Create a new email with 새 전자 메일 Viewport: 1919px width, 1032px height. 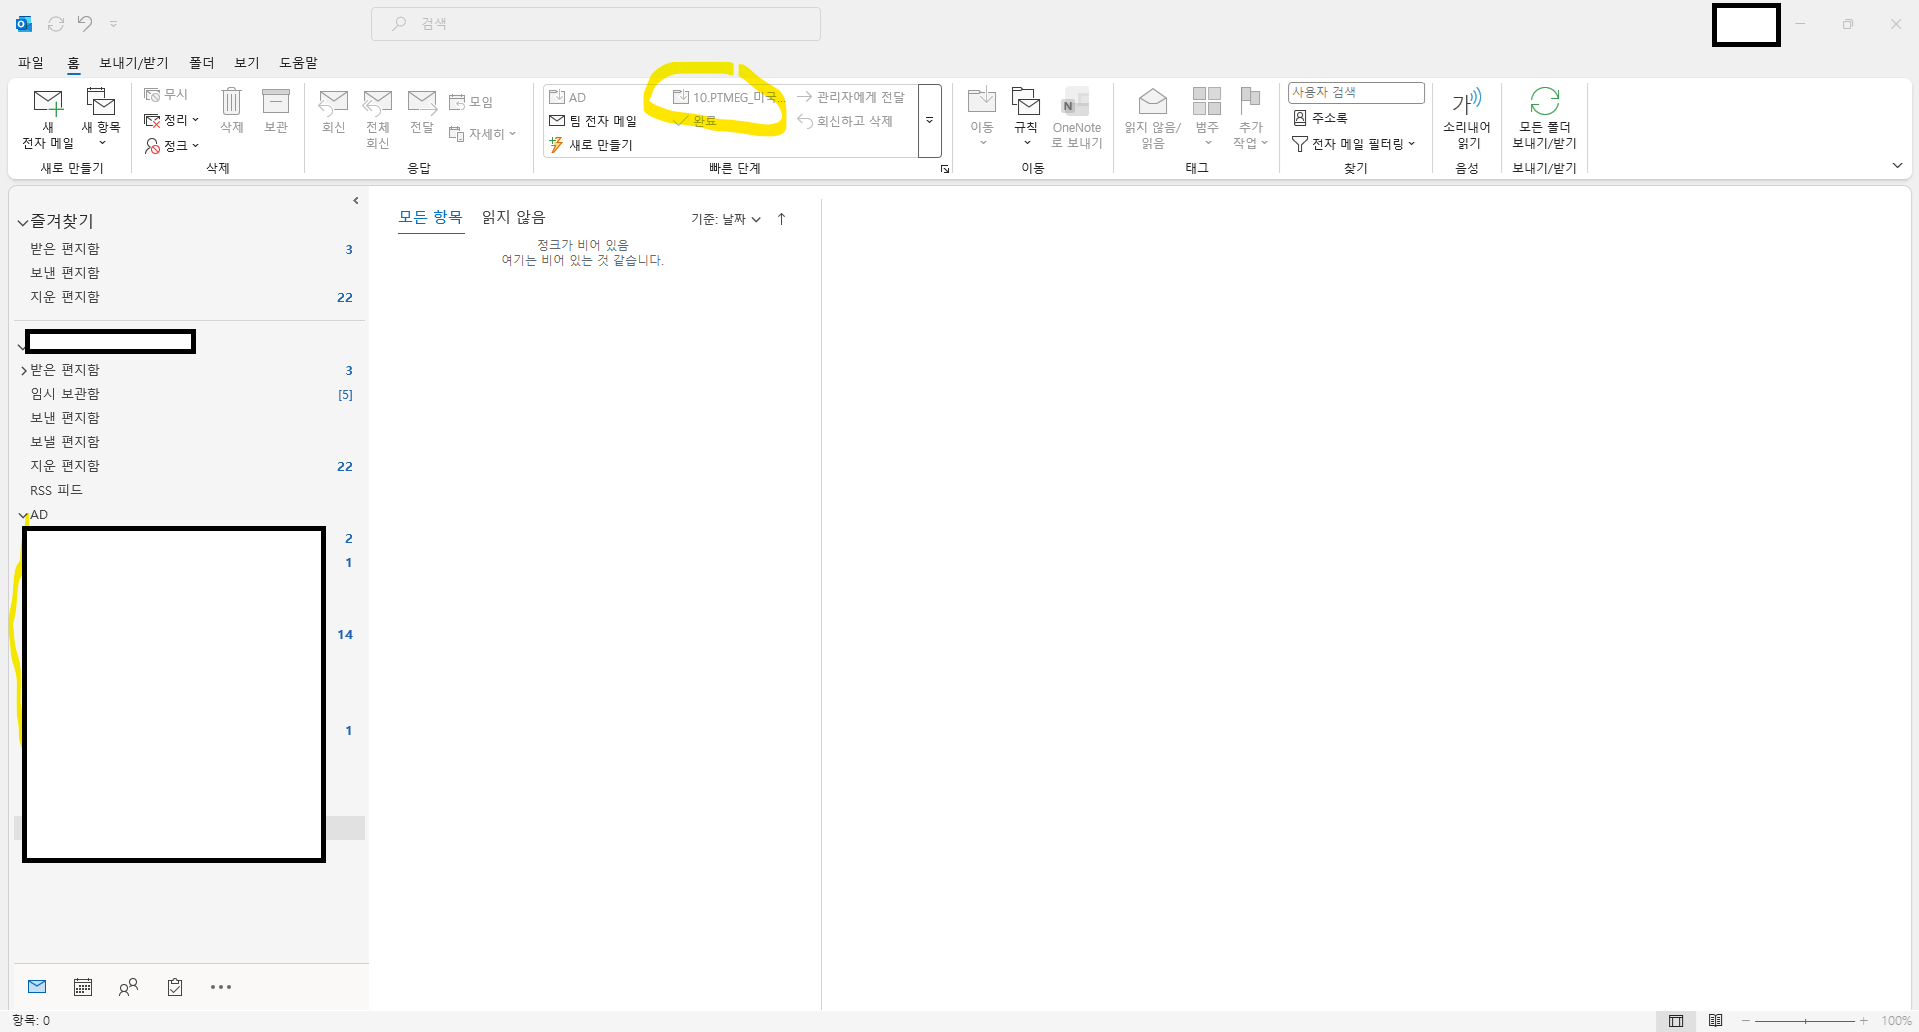(x=48, y=118)
